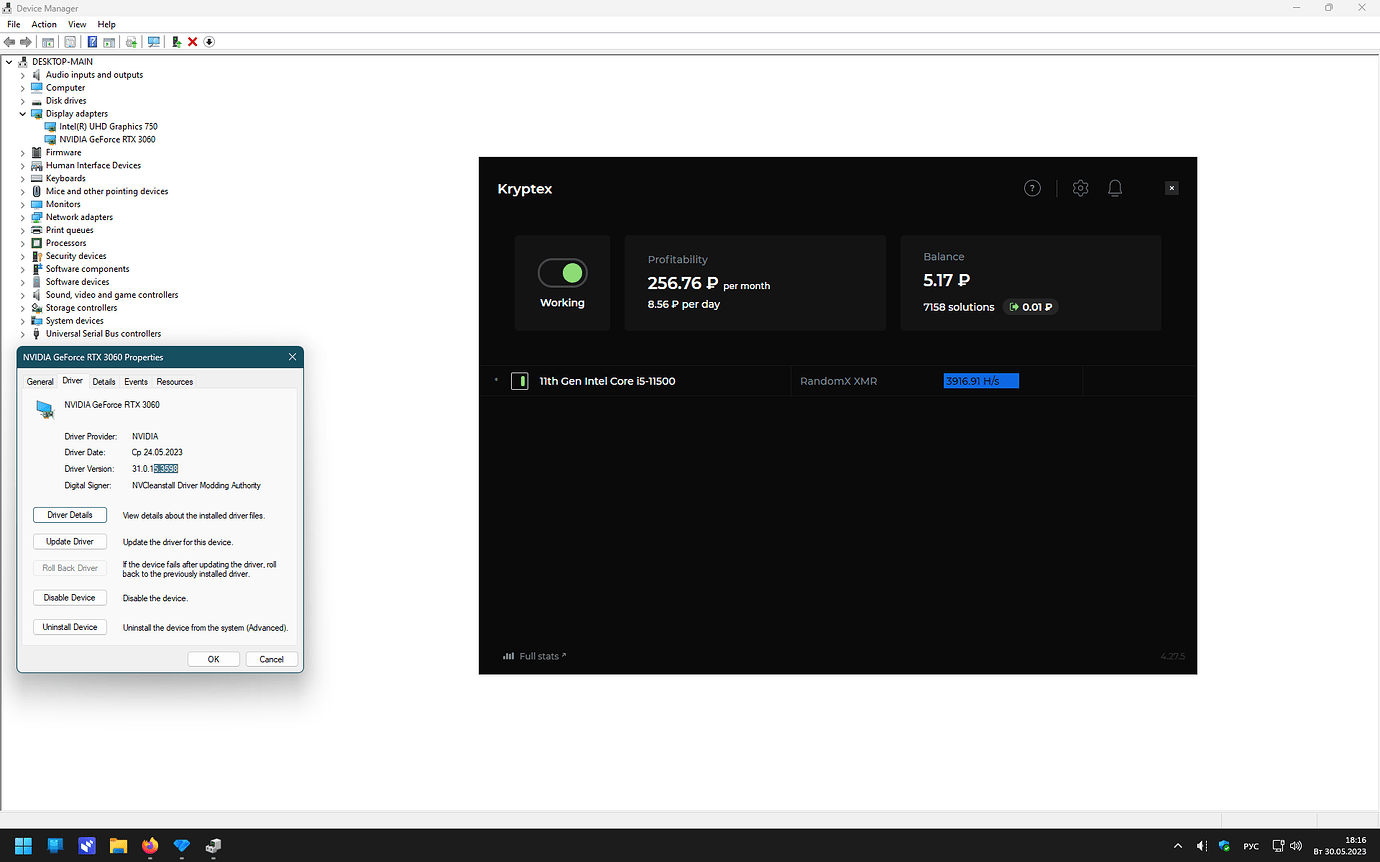
Task: Click the Uninstall Device button
Action: 70,627
